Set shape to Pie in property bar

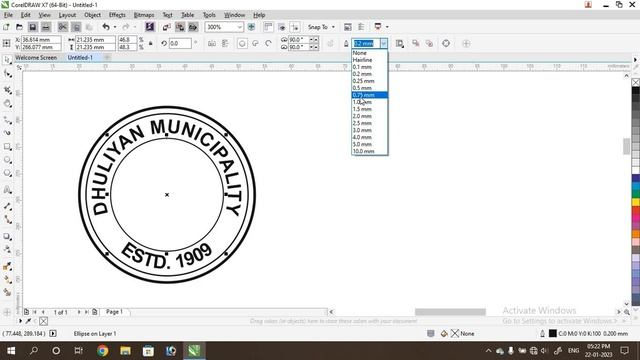(x=256, y=43)
